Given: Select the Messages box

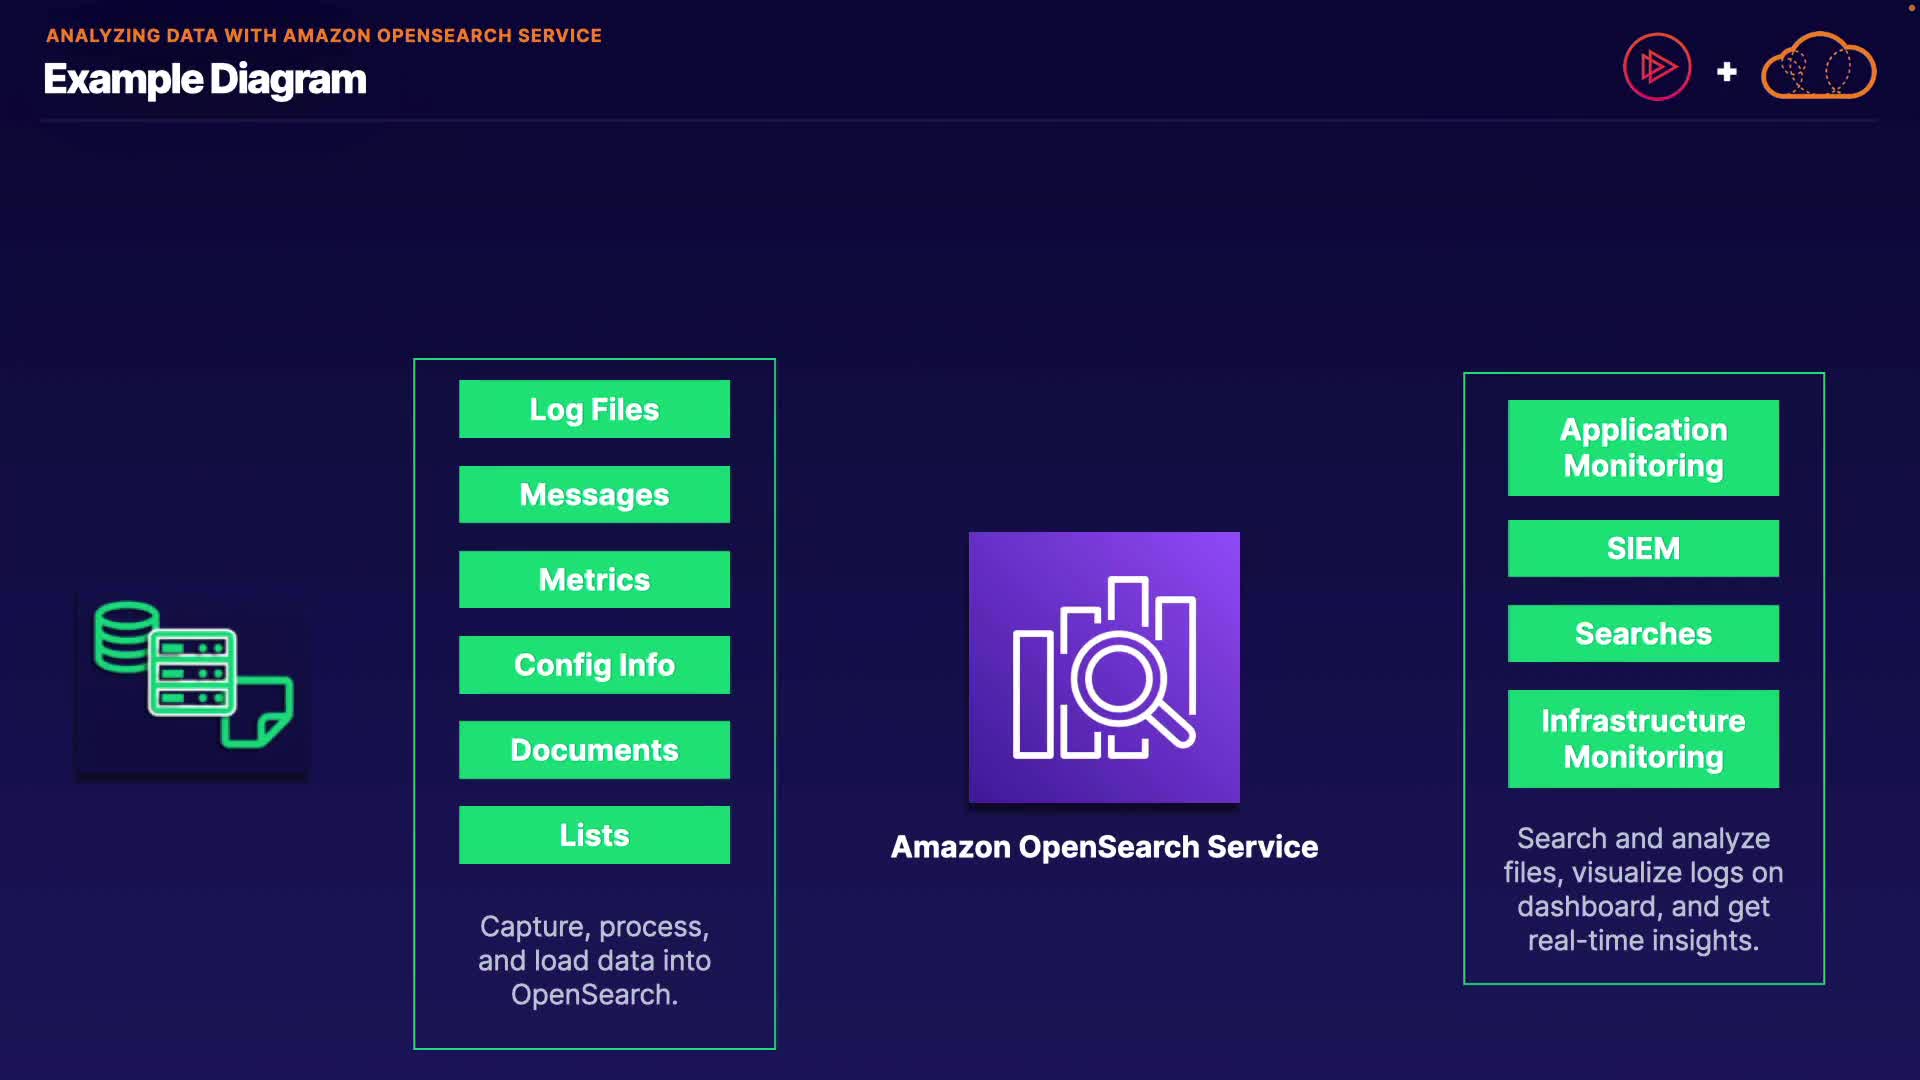Looking at the screenshot, I should pos(594,494).
